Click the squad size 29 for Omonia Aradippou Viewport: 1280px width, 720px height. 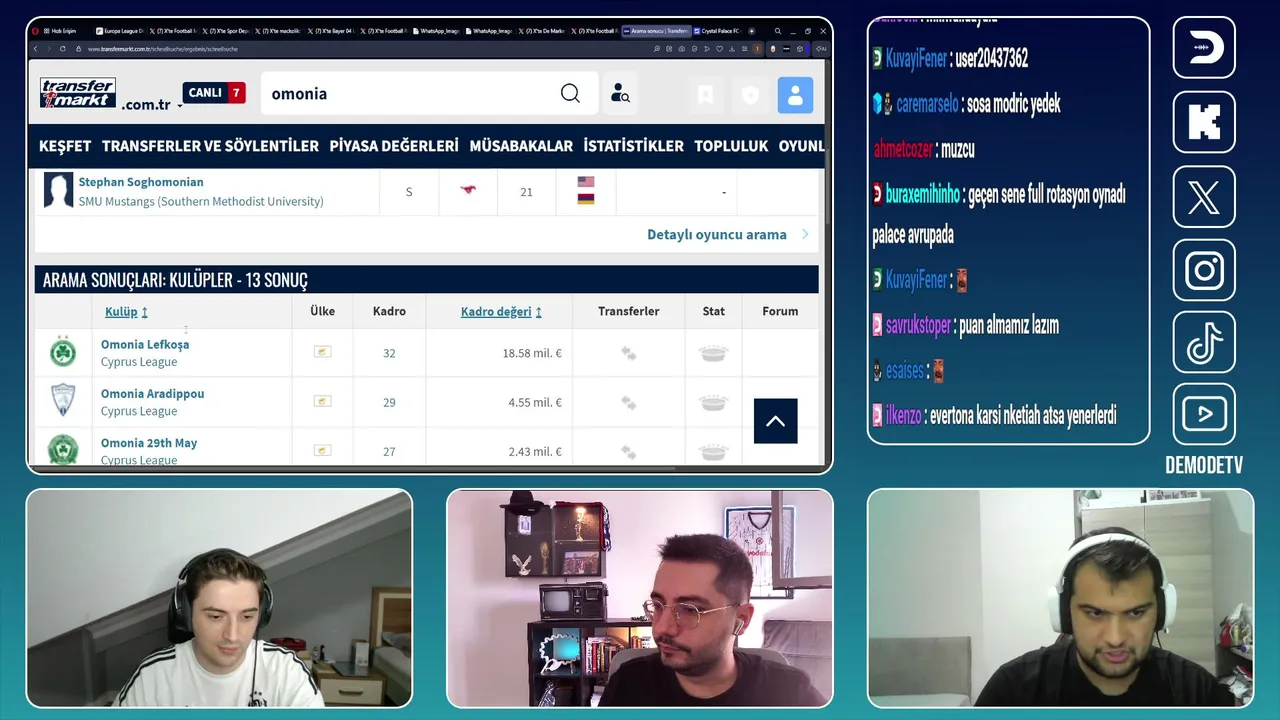389,402
